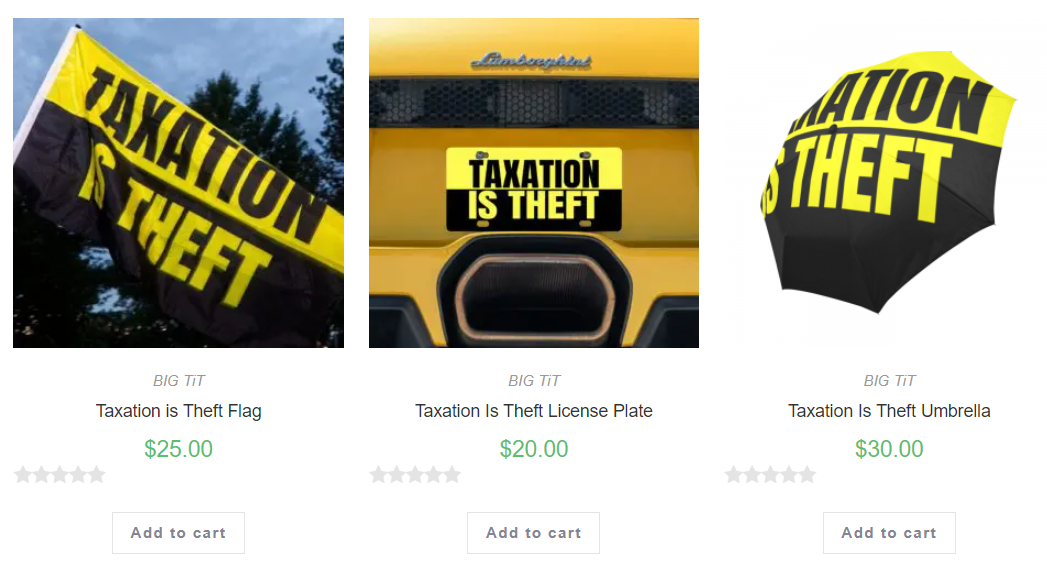Click the $30.00 Umbrella price
Screen dimensions: 1047x563
889,449
